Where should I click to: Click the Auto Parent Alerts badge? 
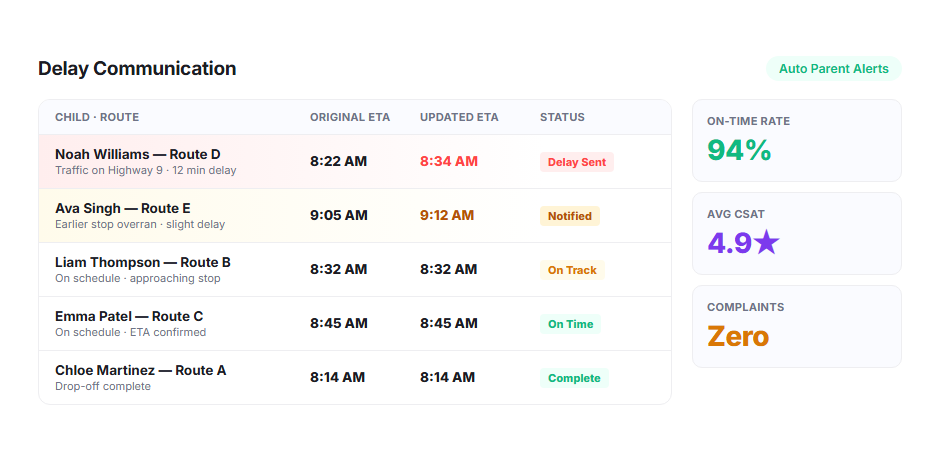[x=833, y=68]
